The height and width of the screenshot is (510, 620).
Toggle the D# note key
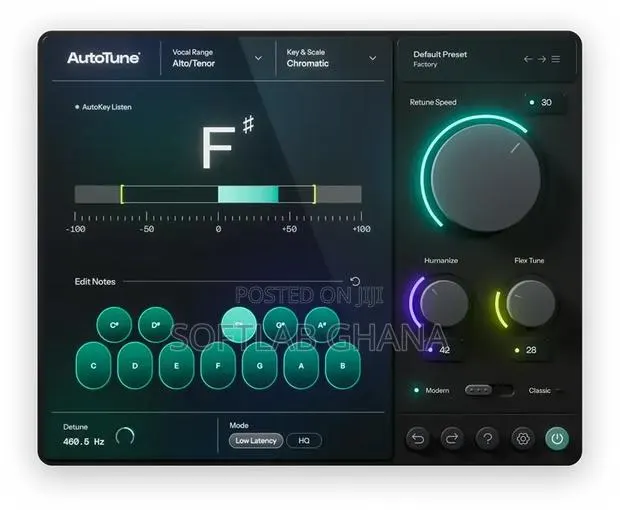click(156, 325)
